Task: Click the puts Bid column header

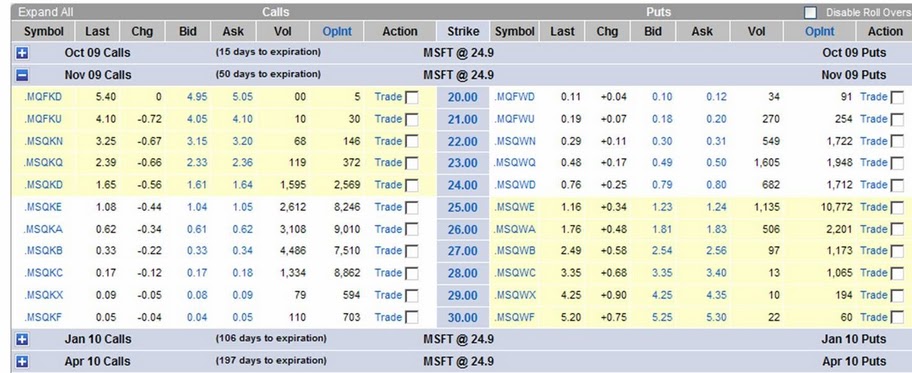Action: 653,31
